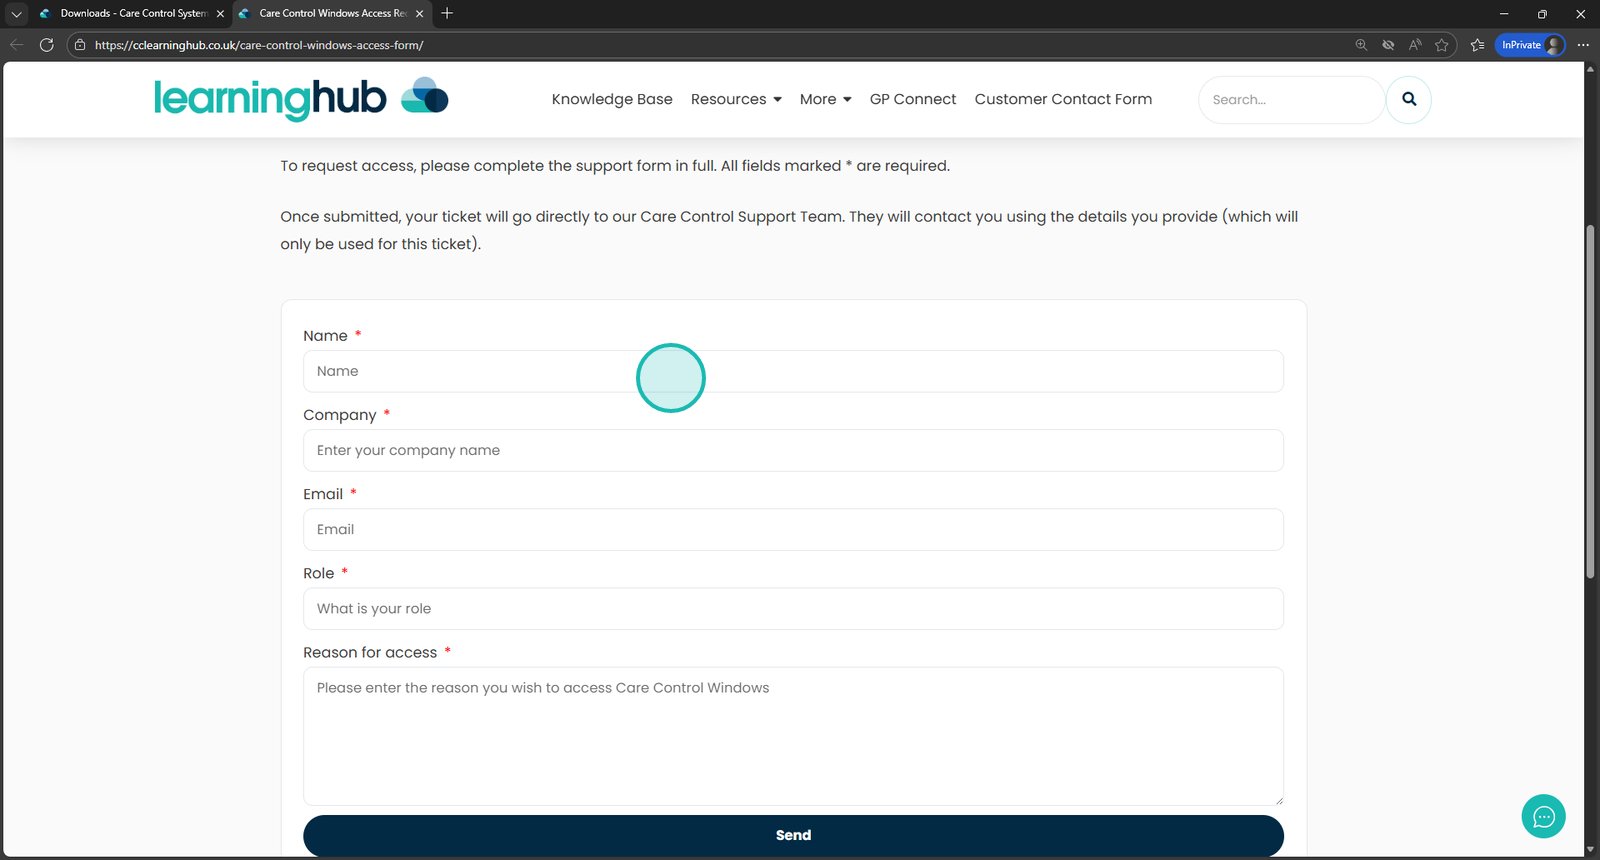
Task: Click the restore window button
Action: (x=1542, y=14)
